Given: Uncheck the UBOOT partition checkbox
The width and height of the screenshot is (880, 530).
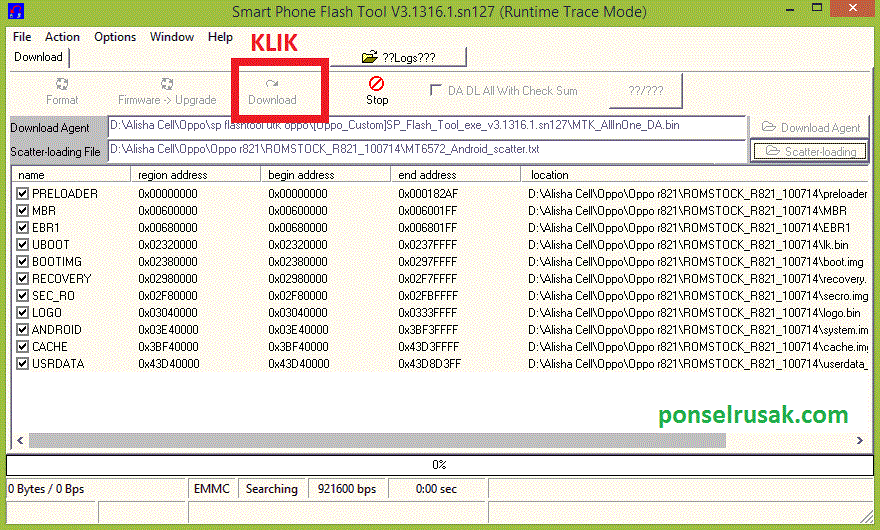Looking at the screenshot, I should pyautogui.click(x=22, y=245).
